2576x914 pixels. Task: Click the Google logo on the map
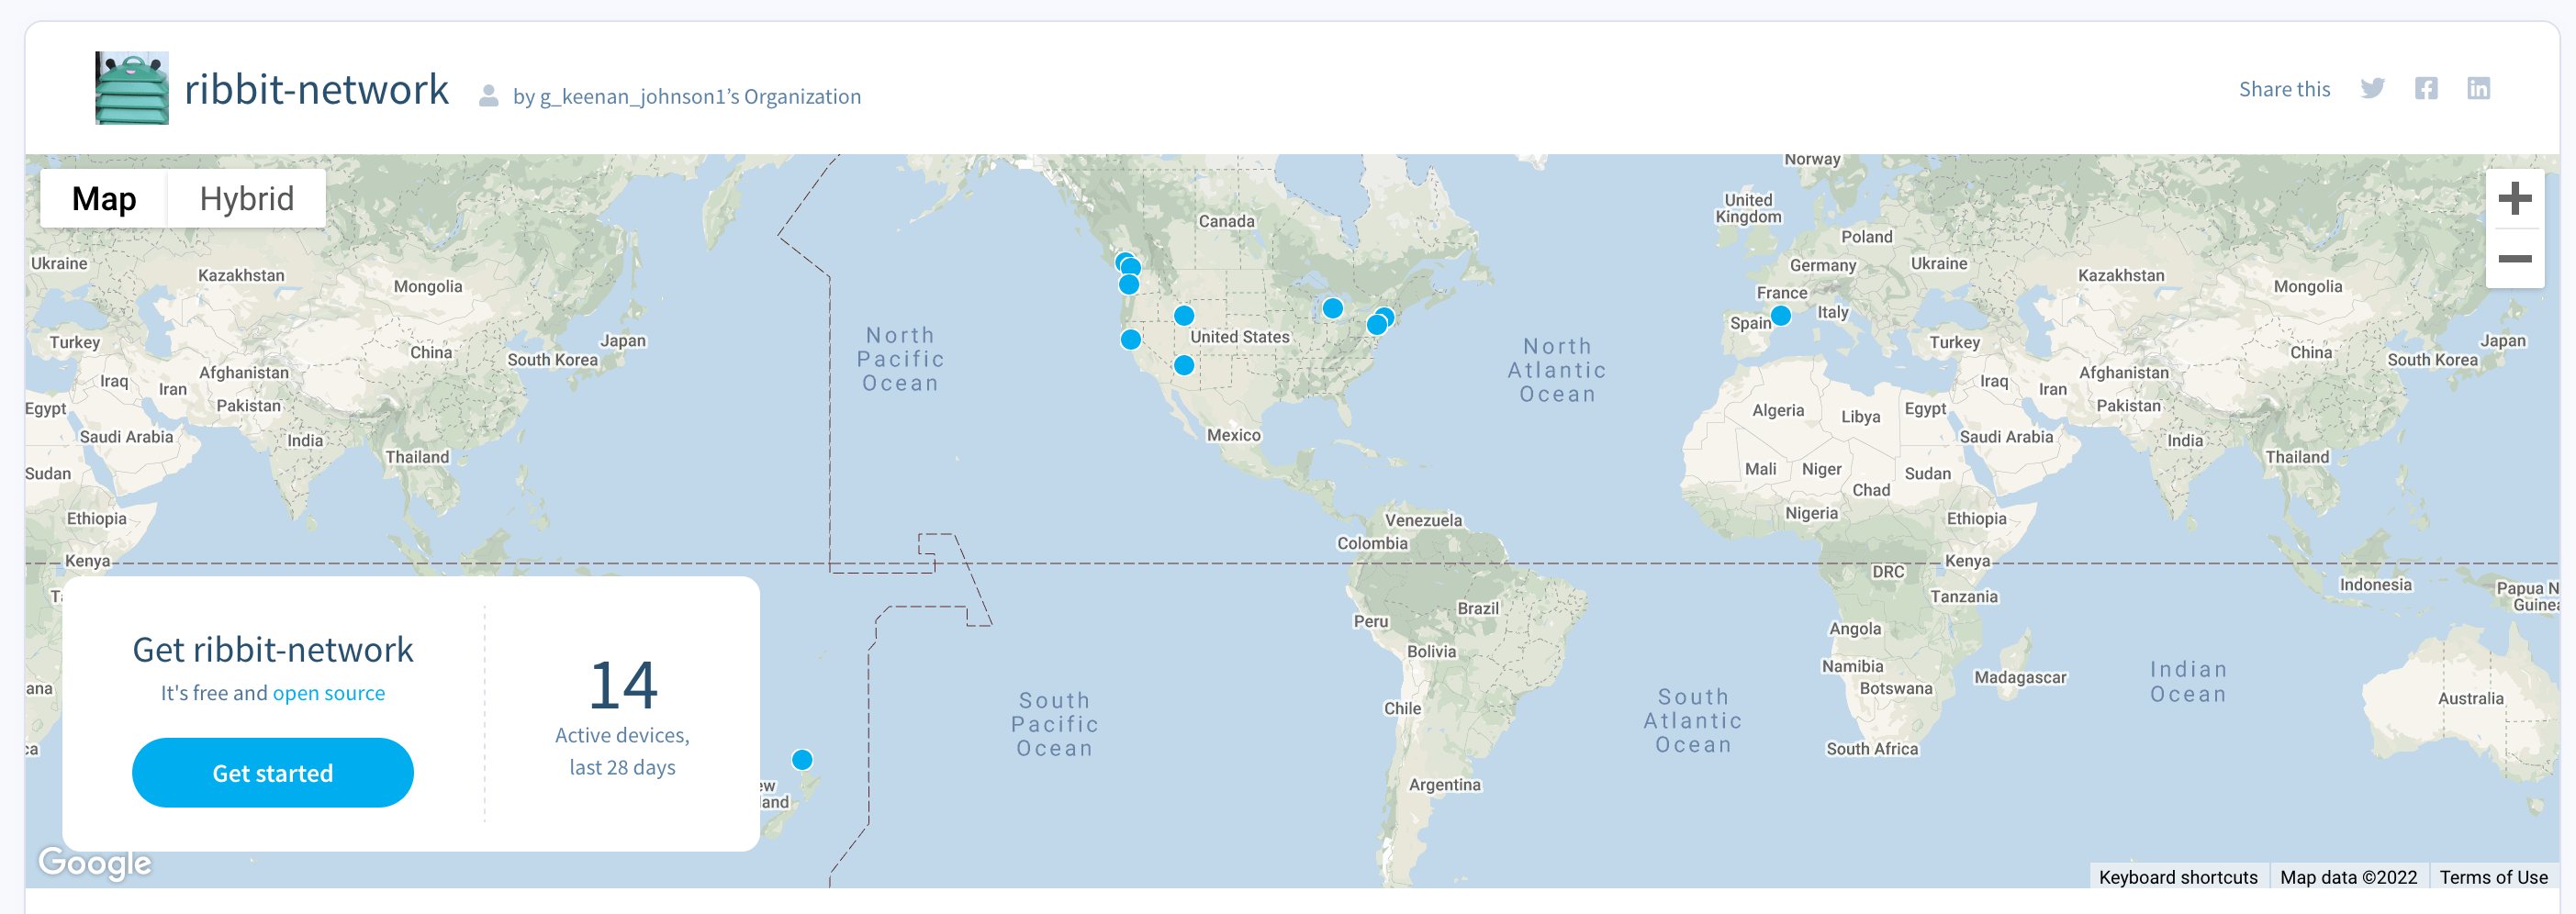pyautogui.click(x=95, y=862)
